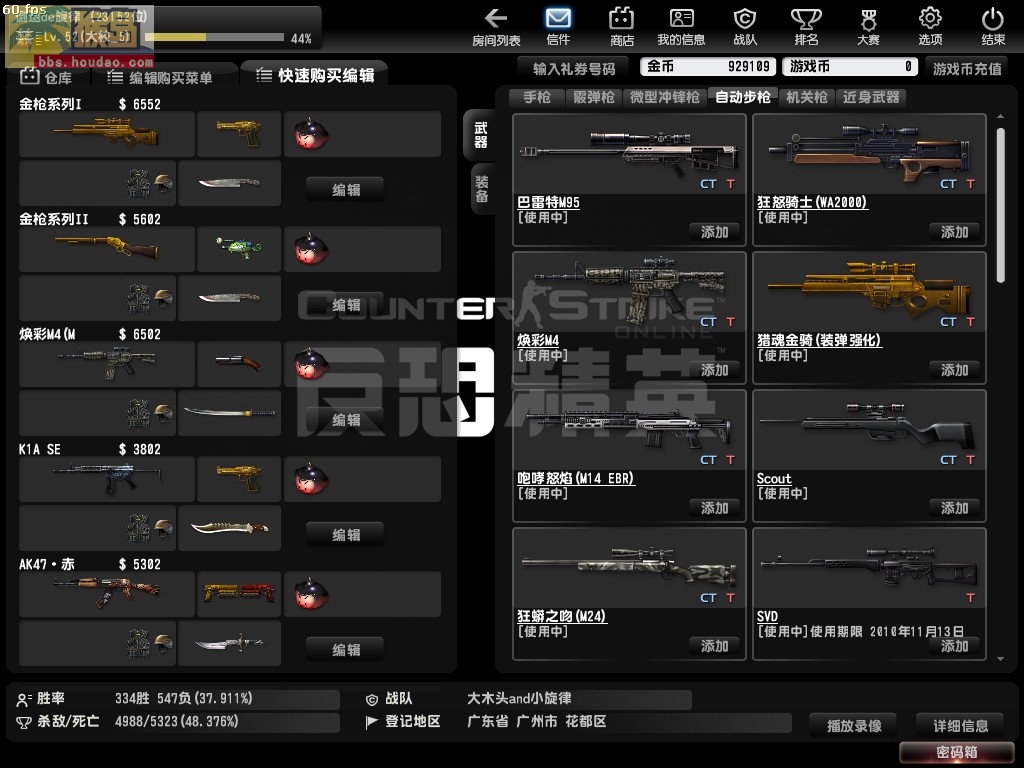The height and width of the screenshot is (768, 1024).
Task: Add 猎魂金骑 to the loadout
Action: point(954,370)
